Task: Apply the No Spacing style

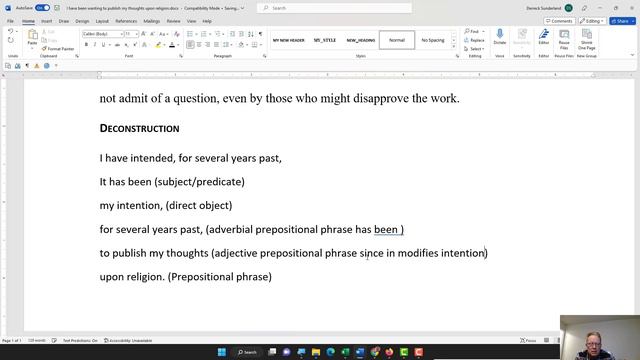Action: pyautogui.click(x=433, y=40)
